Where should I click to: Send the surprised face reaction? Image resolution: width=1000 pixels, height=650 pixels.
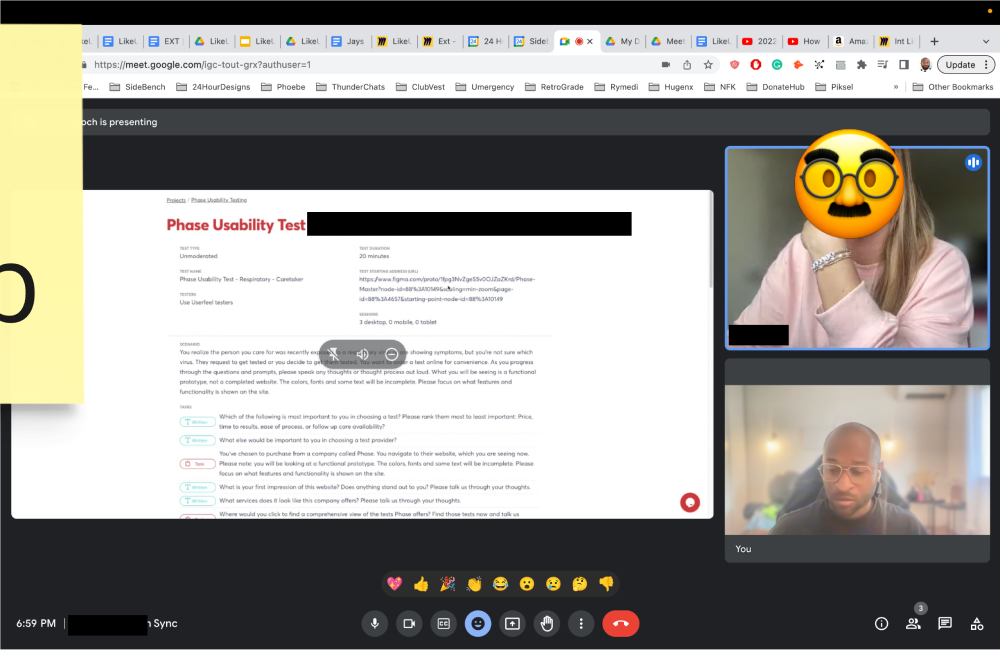tap(527, 584)
